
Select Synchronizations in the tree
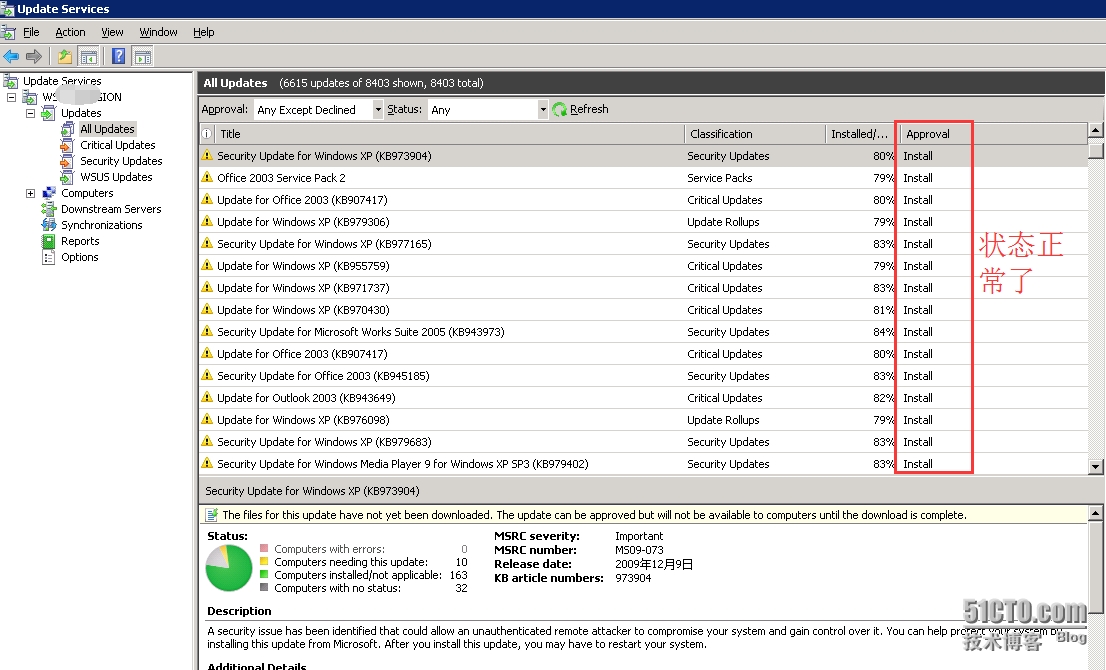click(x=102, y=226)
